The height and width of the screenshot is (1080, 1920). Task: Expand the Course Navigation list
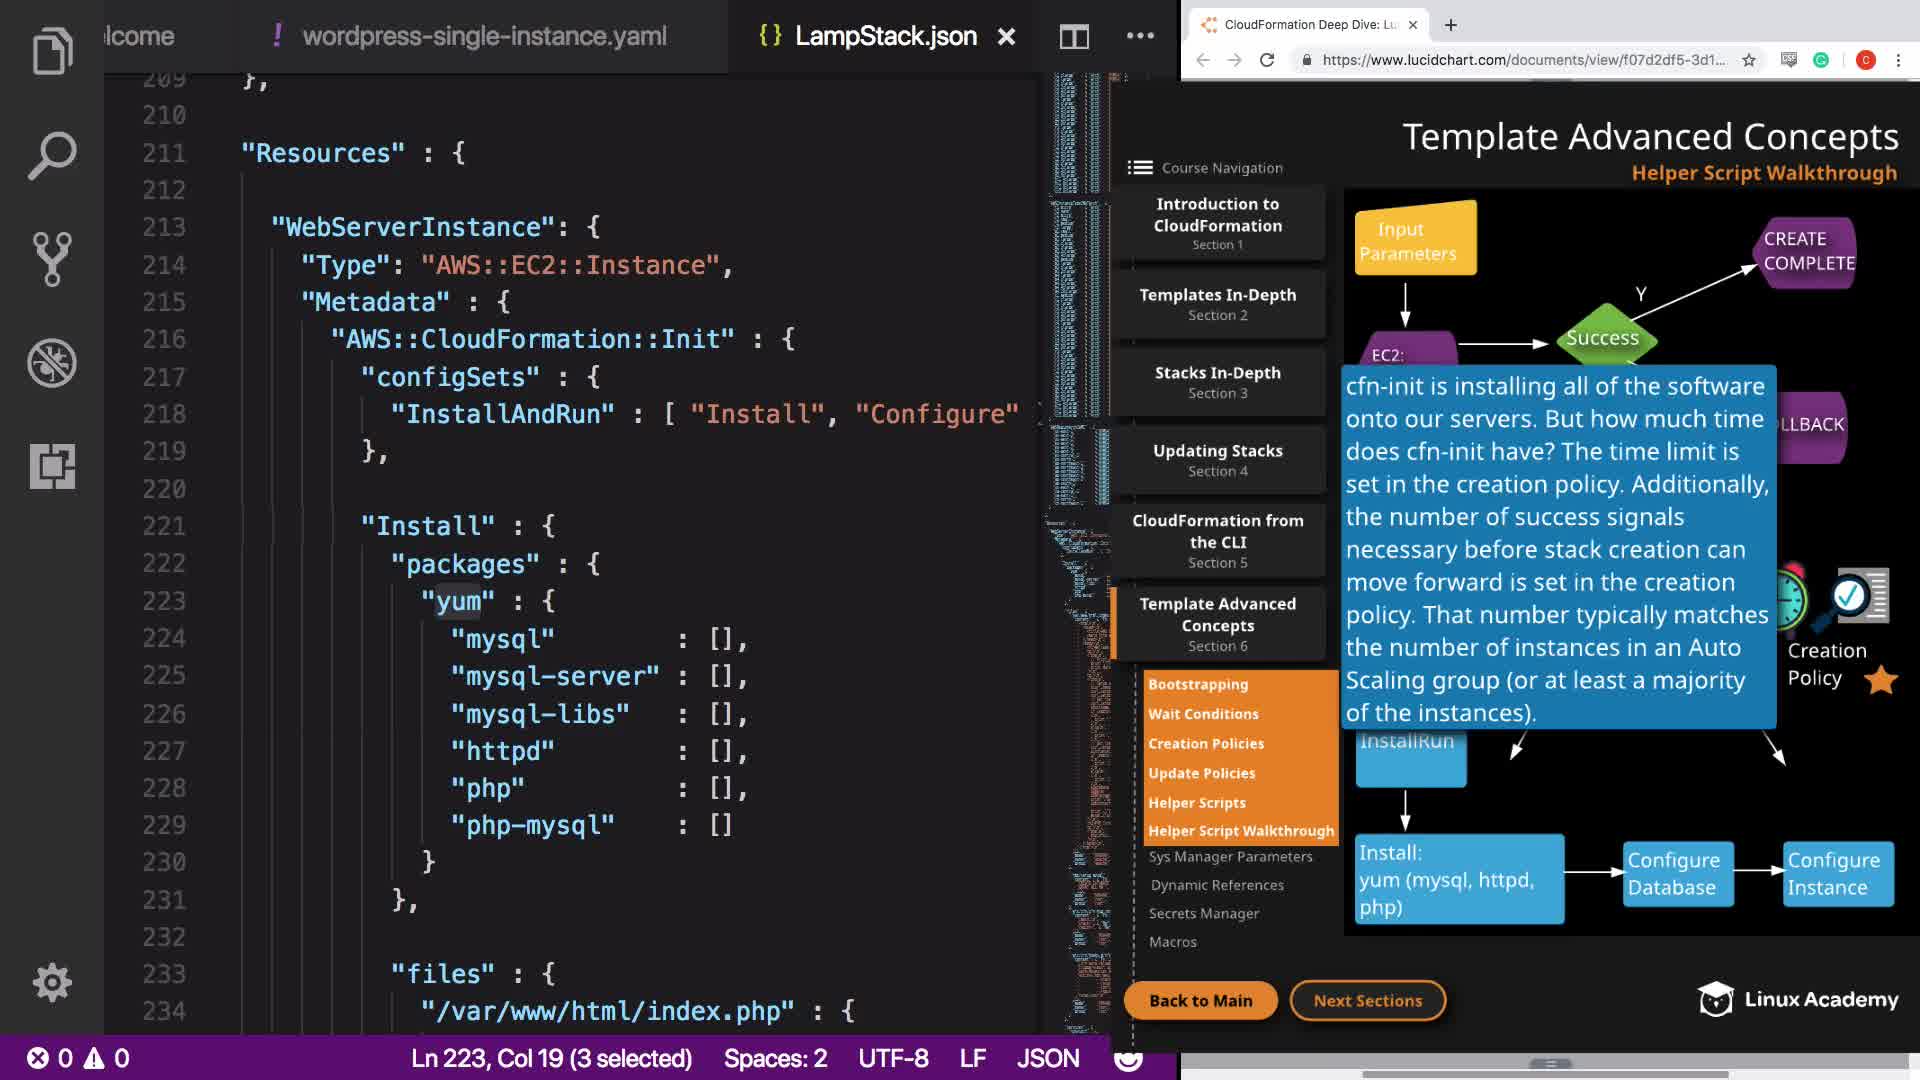coord(1206,168)
